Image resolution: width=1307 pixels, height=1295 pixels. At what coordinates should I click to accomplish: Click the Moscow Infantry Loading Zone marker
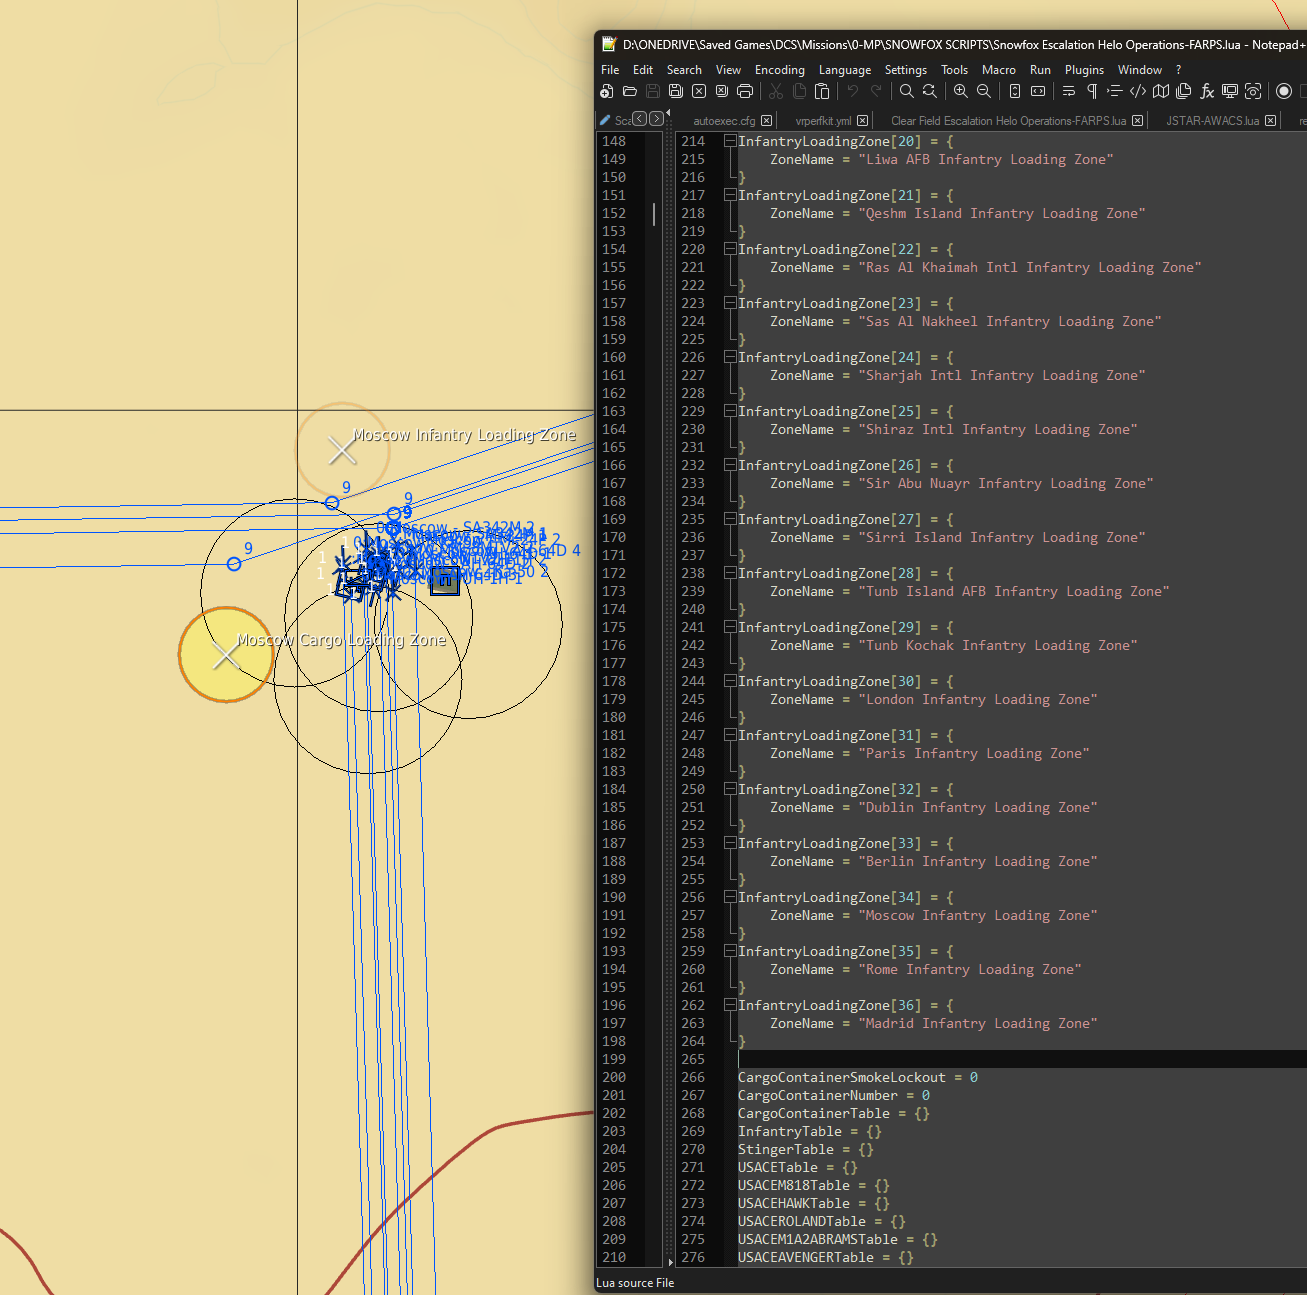point(342,450)
